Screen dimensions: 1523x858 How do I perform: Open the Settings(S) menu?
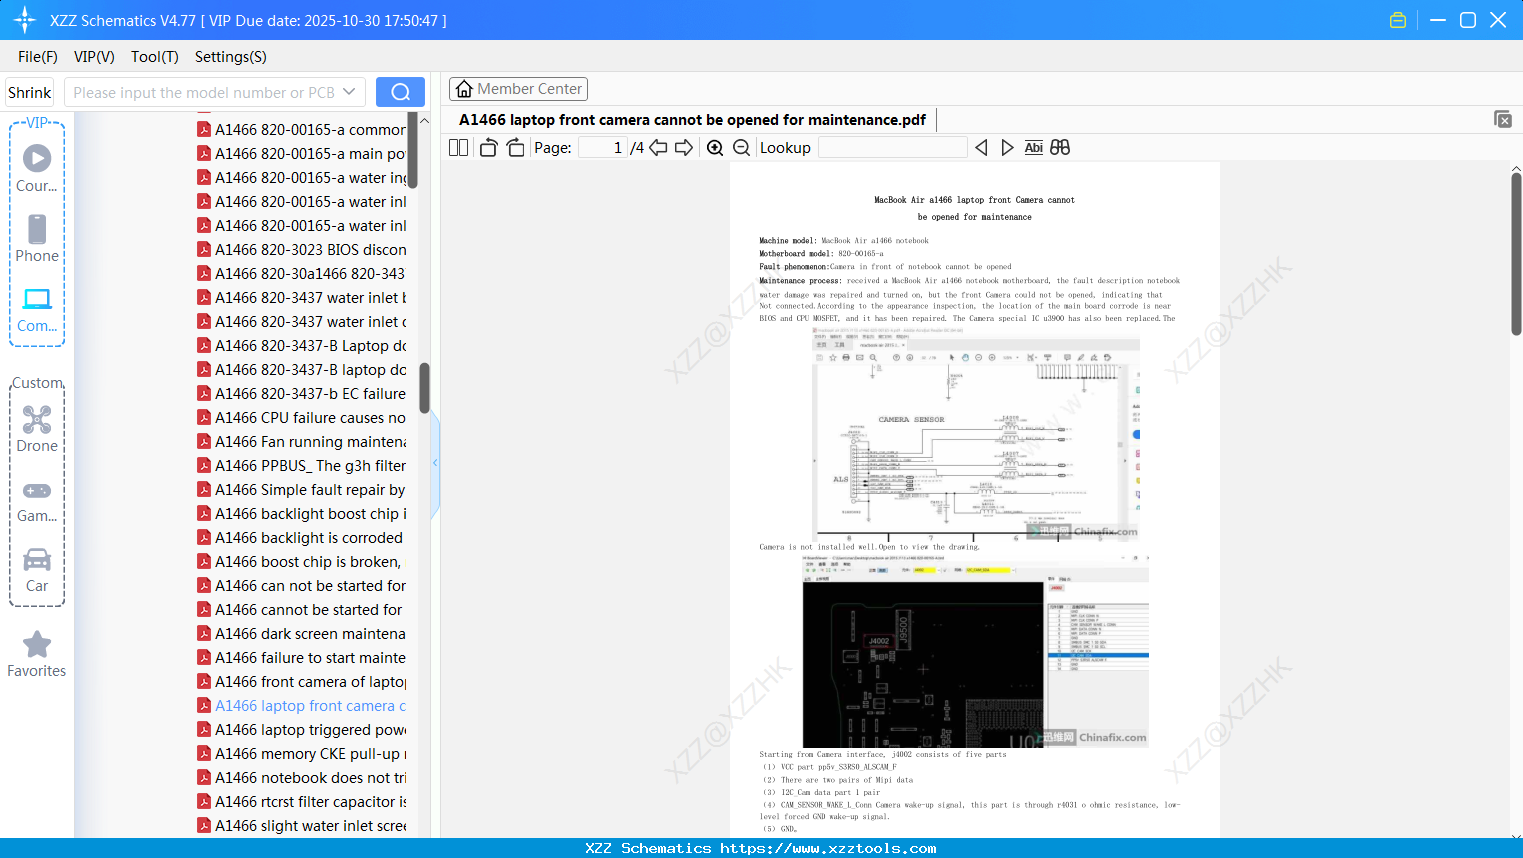[x=231, y=57]
